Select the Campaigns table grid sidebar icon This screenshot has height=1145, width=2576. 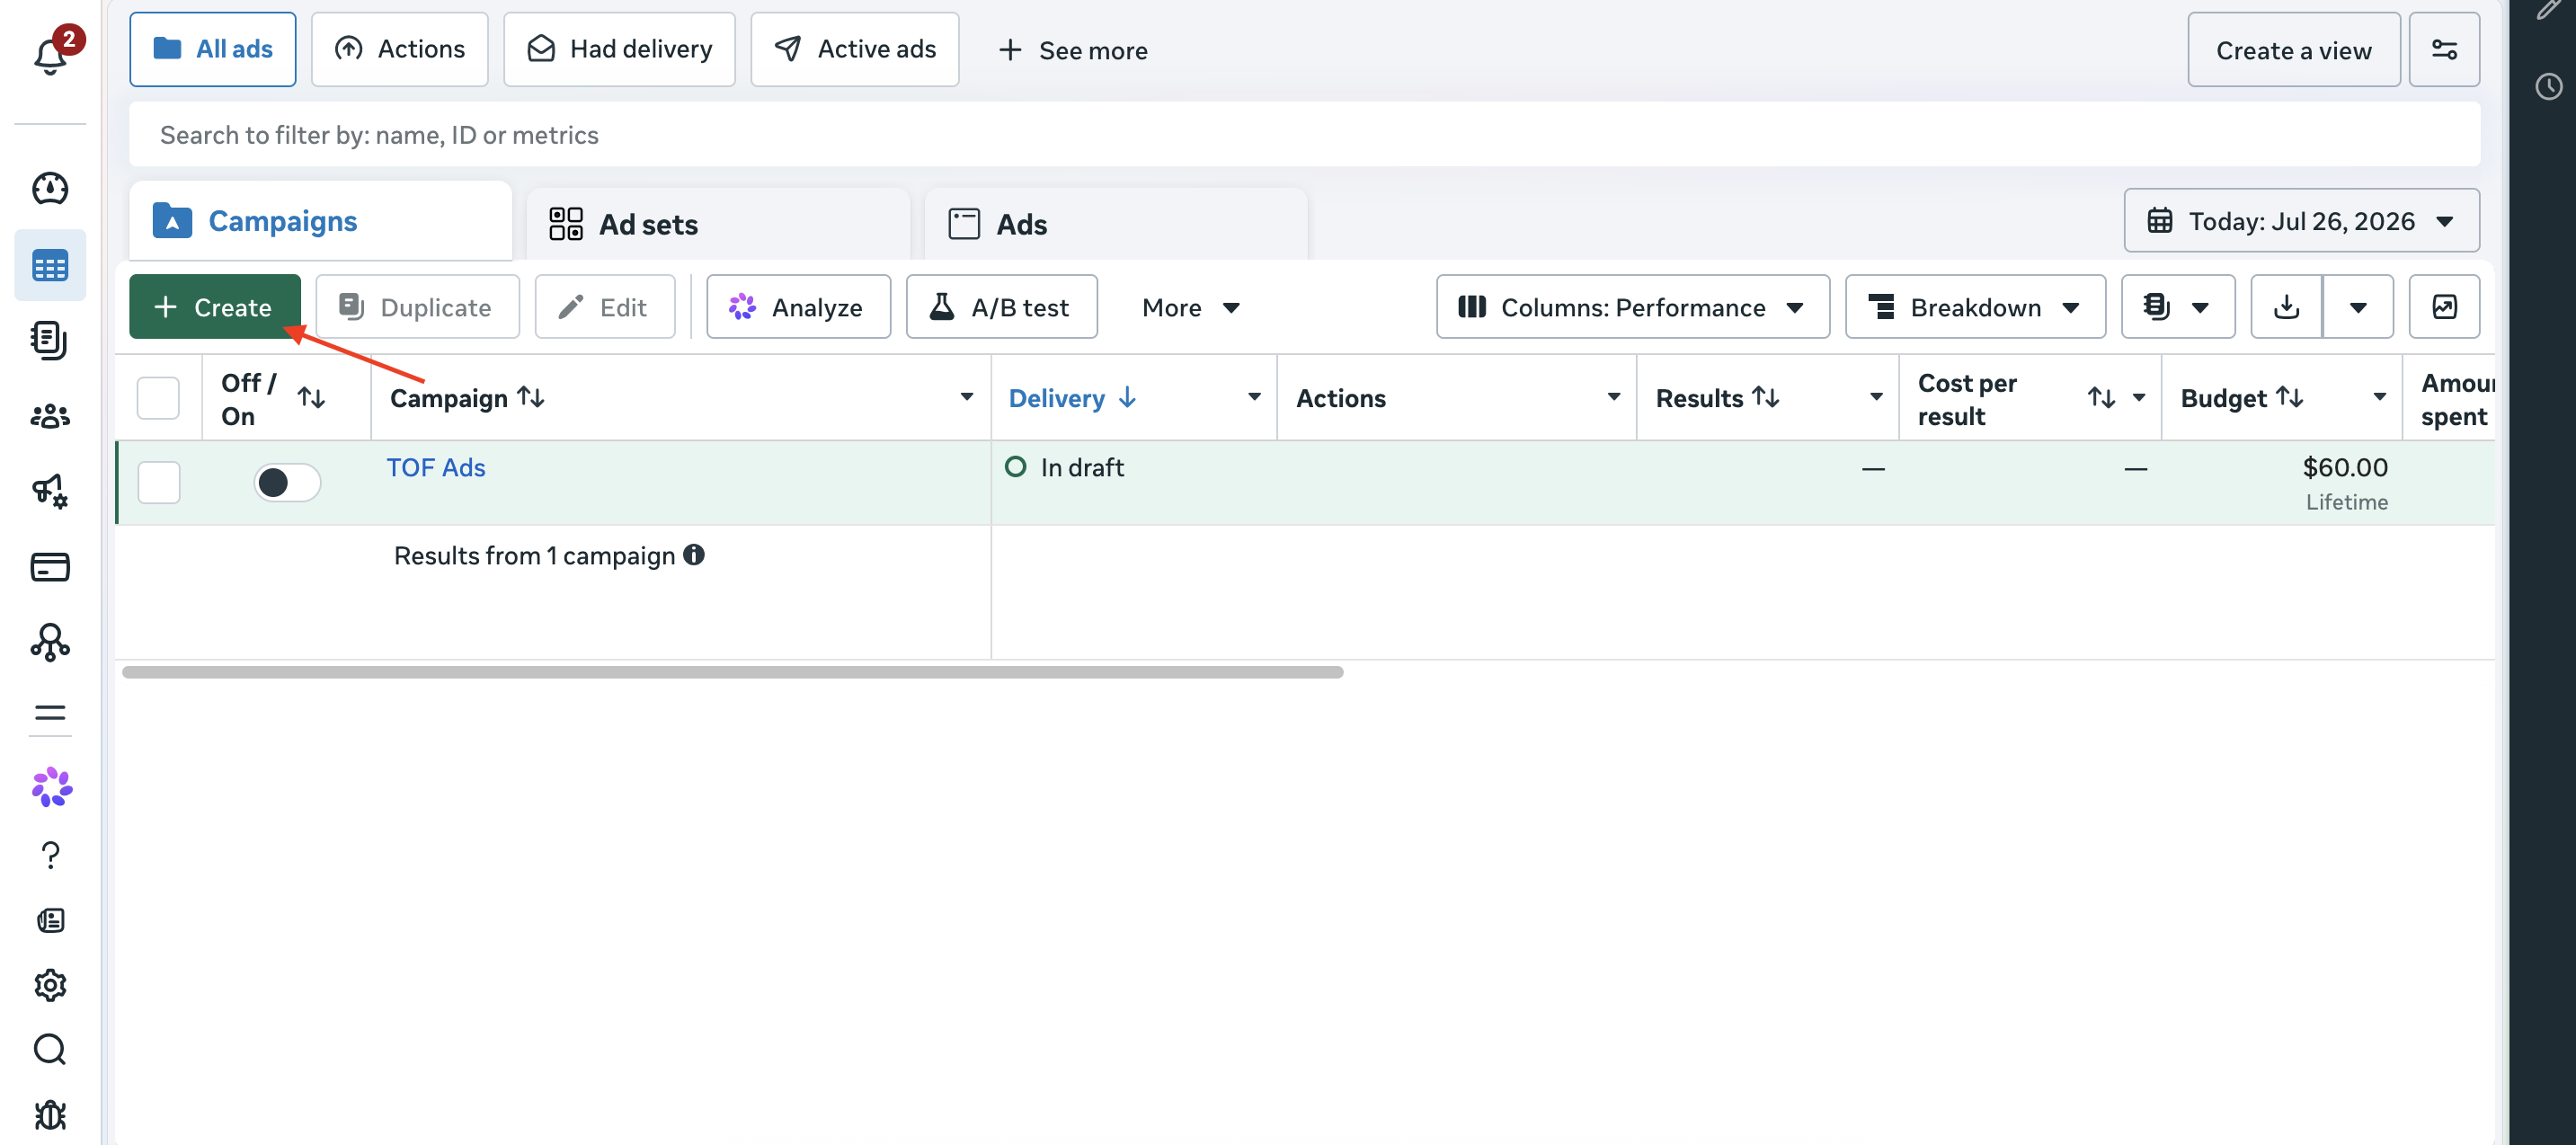click(x=50, y=266)
